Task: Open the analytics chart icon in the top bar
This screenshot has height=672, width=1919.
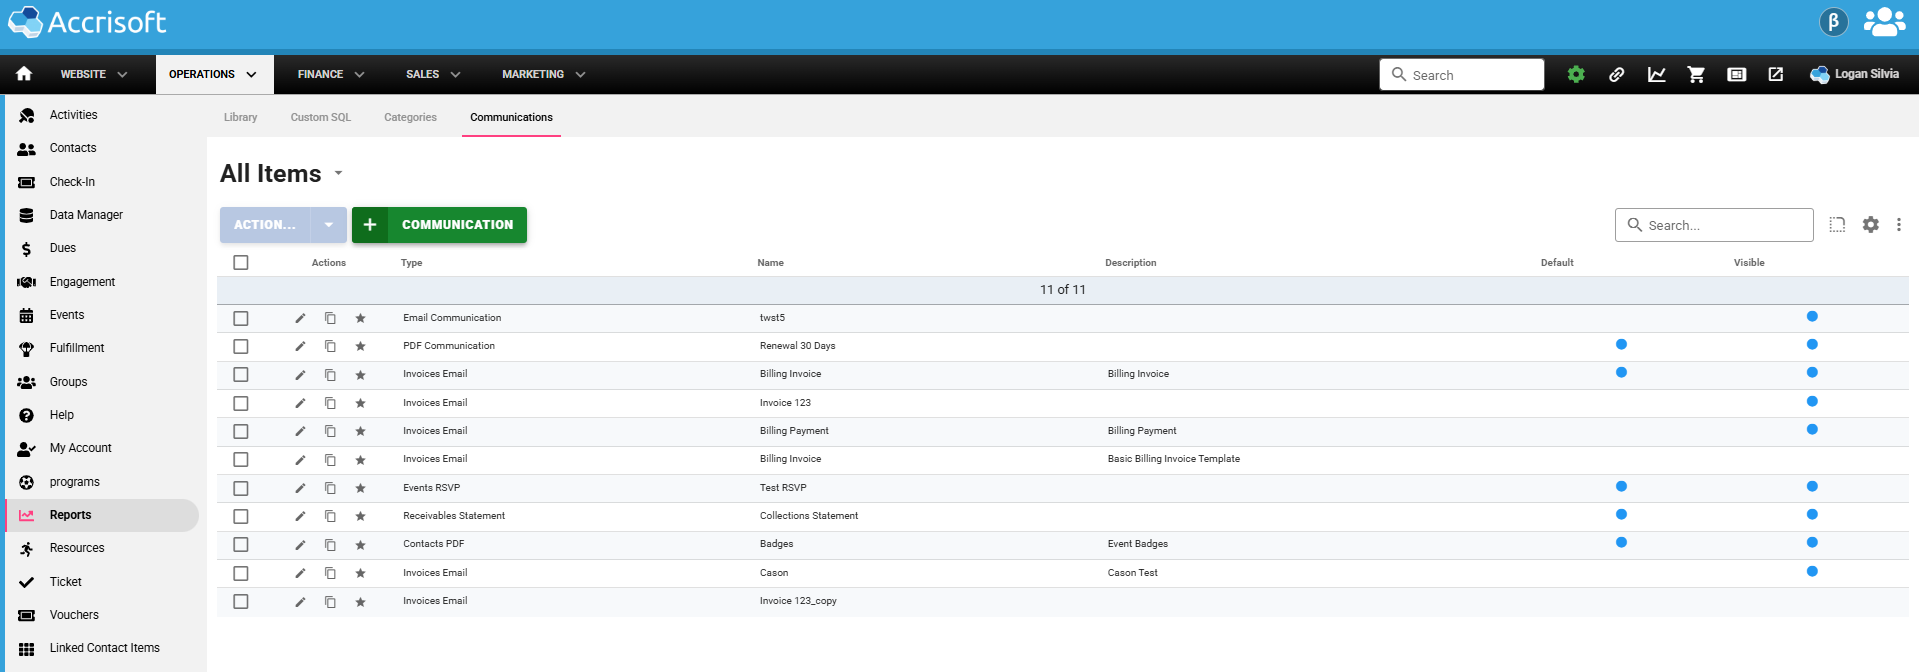Action: tap(1656, 75)
